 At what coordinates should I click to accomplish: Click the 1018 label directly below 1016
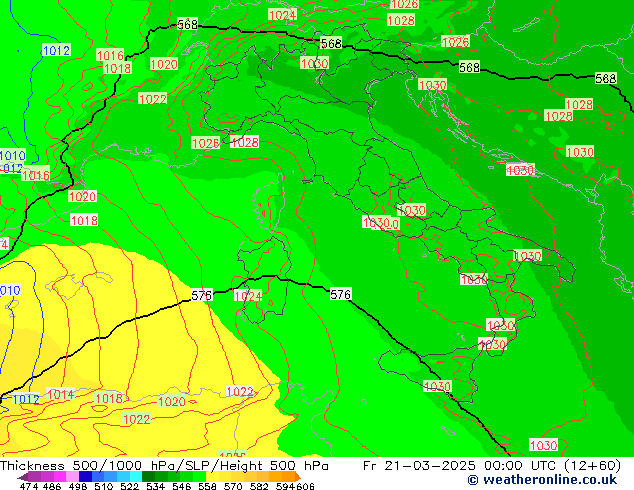(117, 68)
